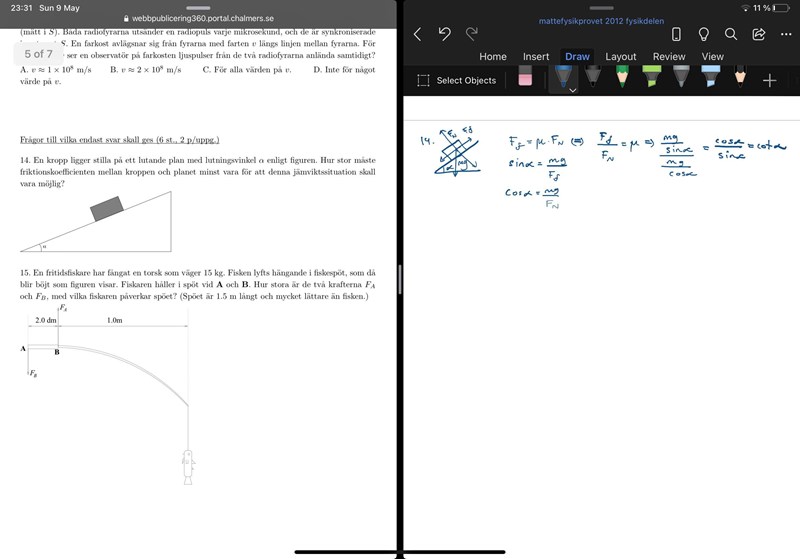This screenshot has height=559, width=800.
Task: Share the document
Action: pos(758,34)
